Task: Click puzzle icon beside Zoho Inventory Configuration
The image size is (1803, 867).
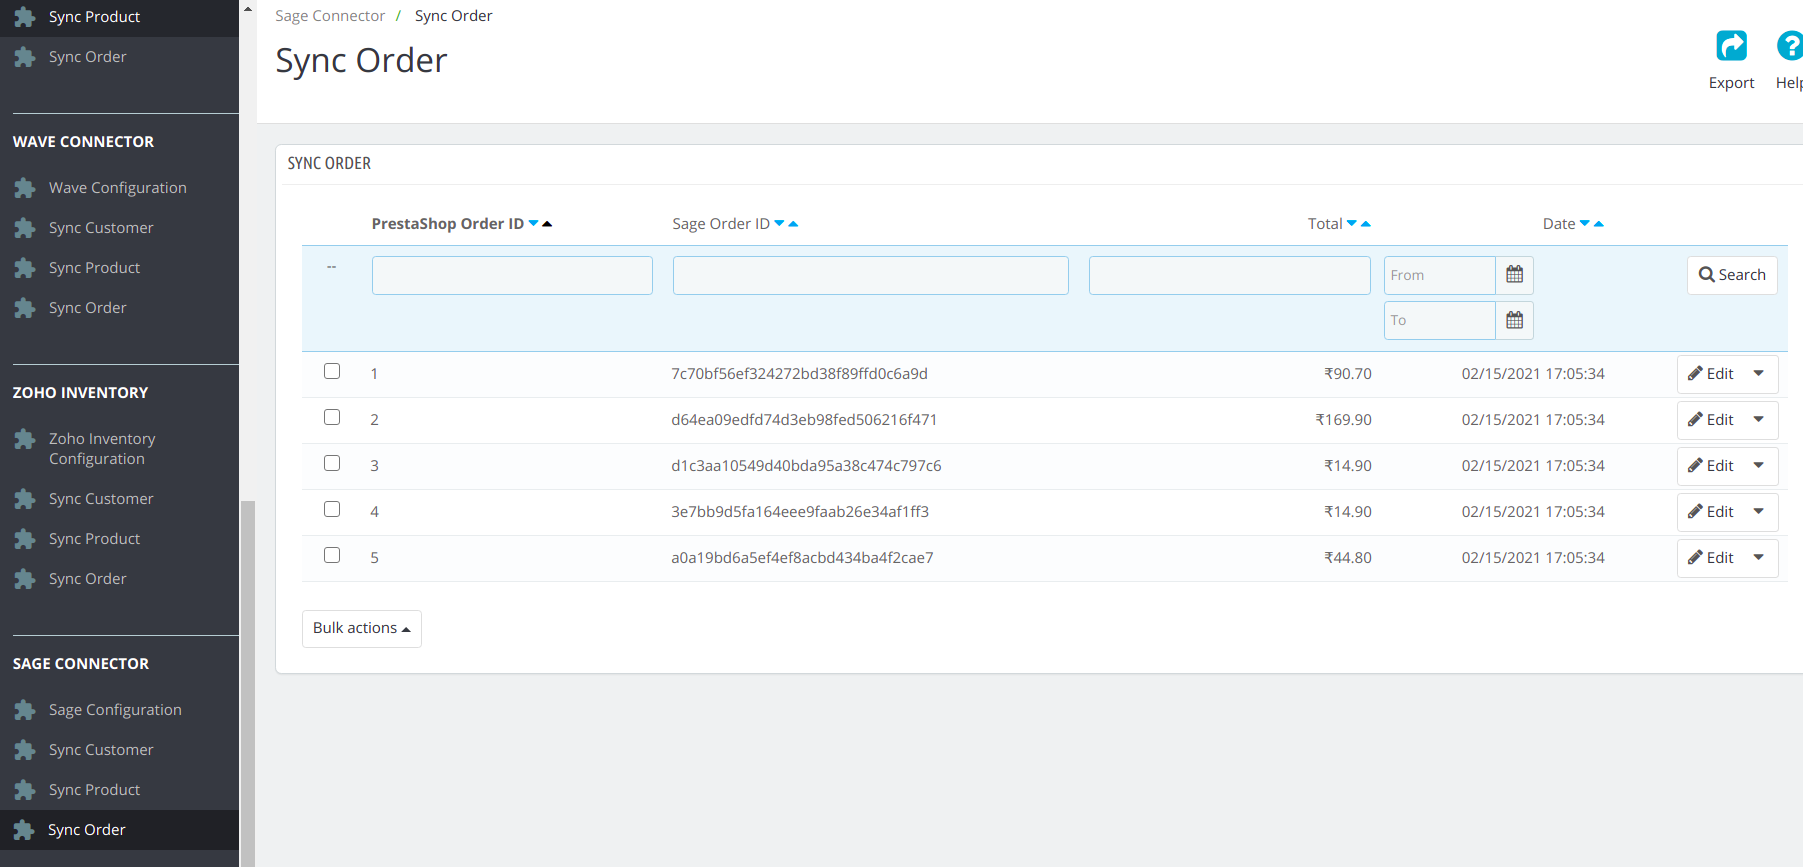Action: click(25, 439)
